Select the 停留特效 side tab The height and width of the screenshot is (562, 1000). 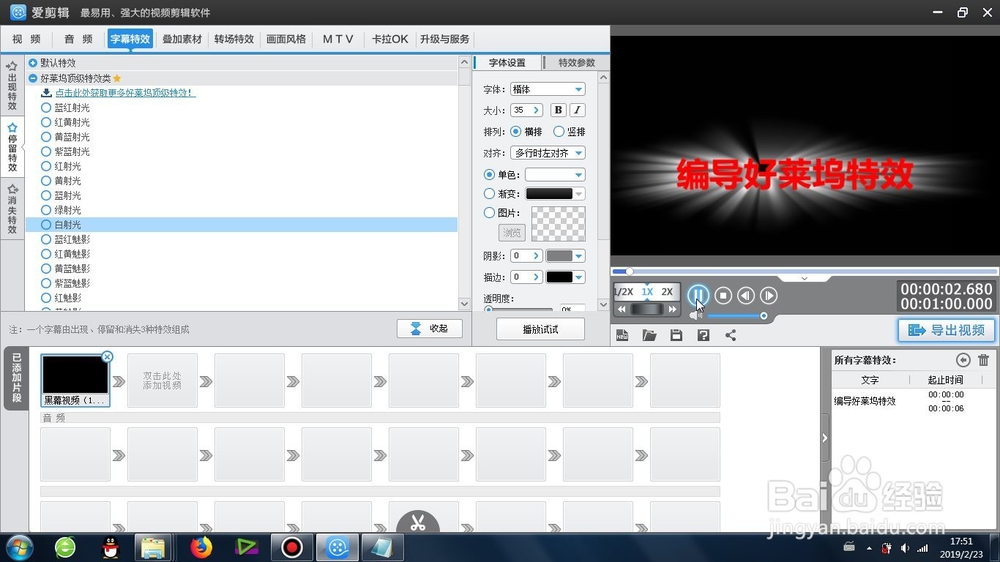tap(12, 148)
